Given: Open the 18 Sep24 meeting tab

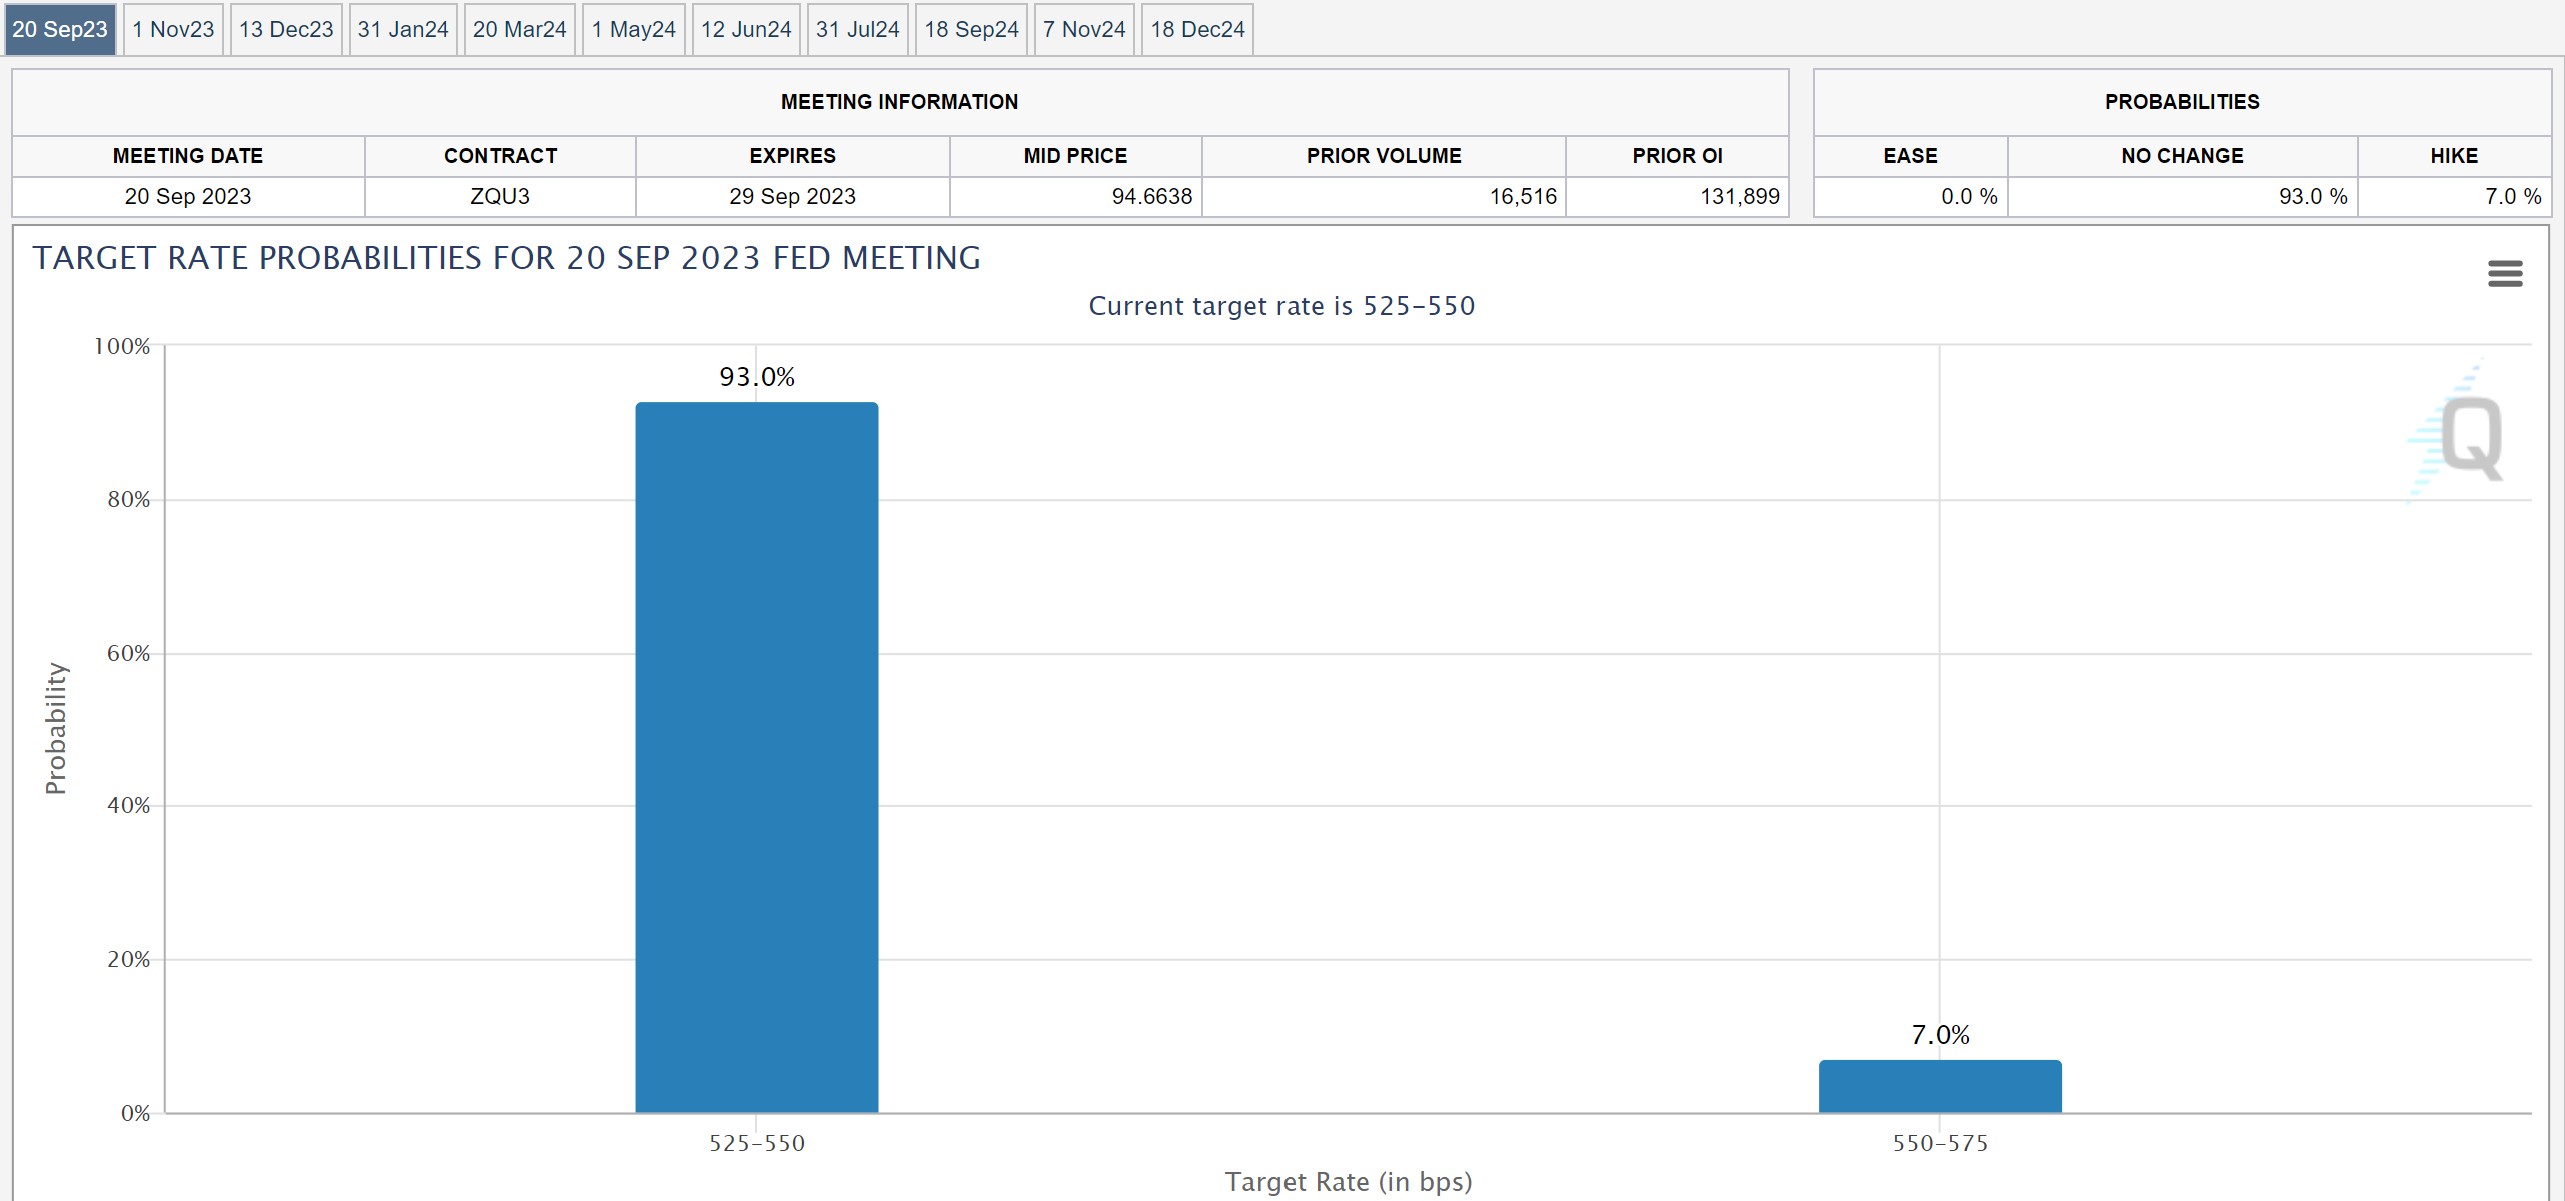Looking at the screenshot, I should [x=971, y=30].
